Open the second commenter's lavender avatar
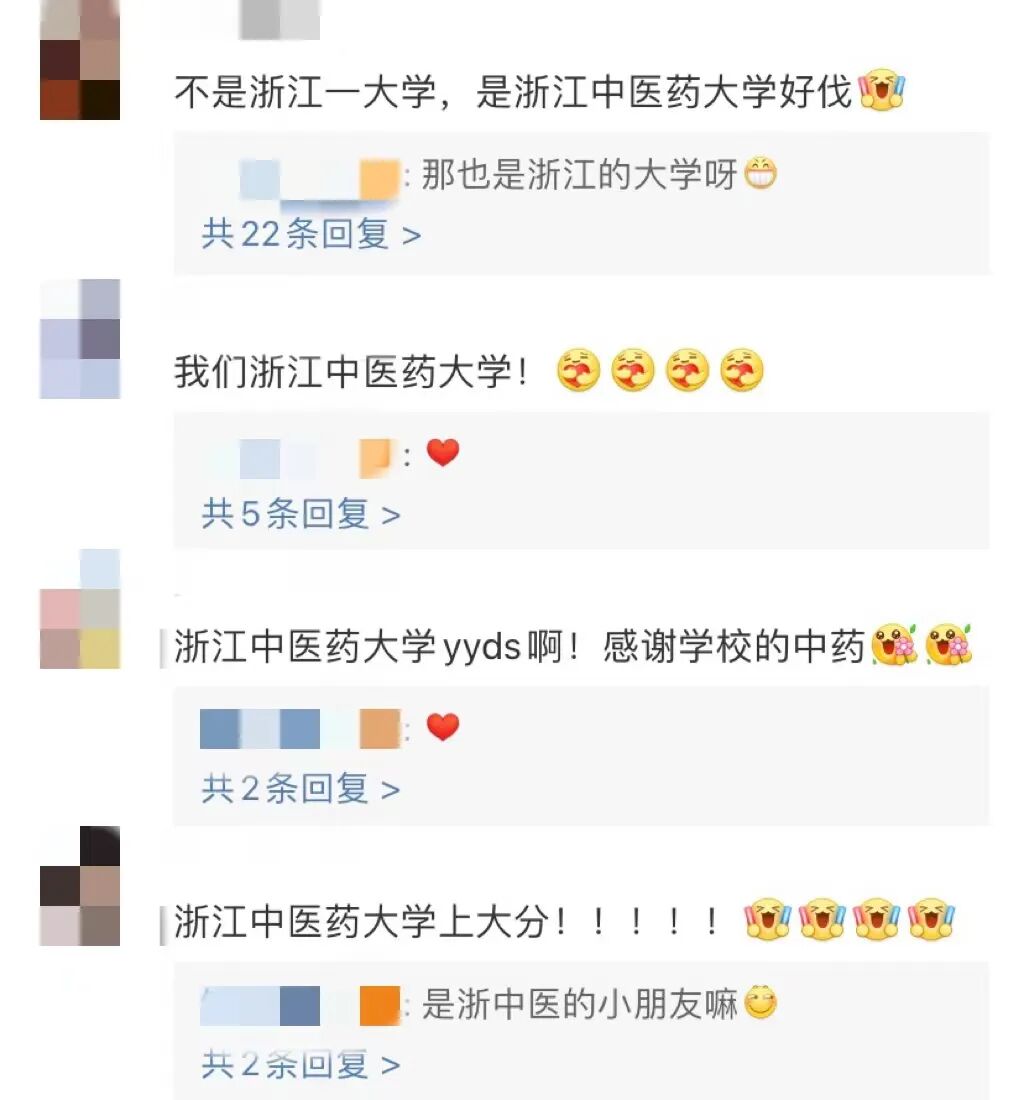The image size is (1024, 1100). click(x=80, y=339)
